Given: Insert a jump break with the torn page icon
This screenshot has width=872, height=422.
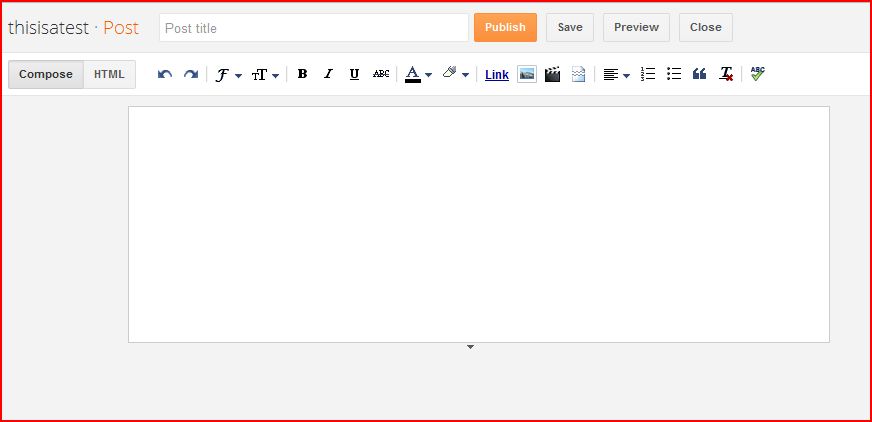Looking at the screenshot, I should coord(578,74).
